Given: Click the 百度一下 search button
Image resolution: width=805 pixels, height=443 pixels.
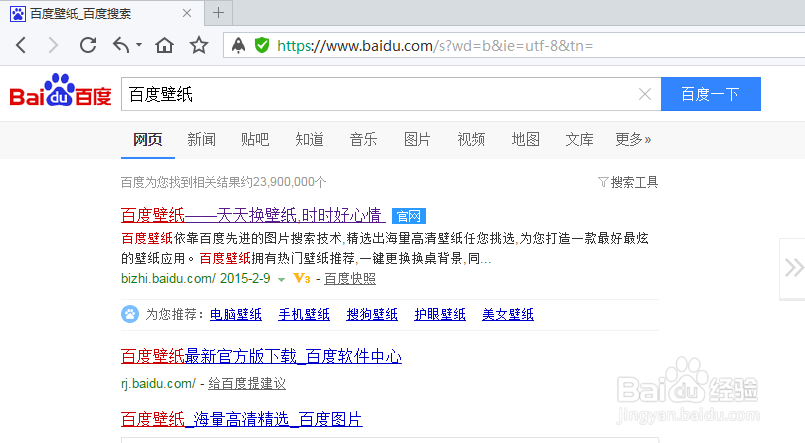Looking at the screenshot, I should (711, 94).
